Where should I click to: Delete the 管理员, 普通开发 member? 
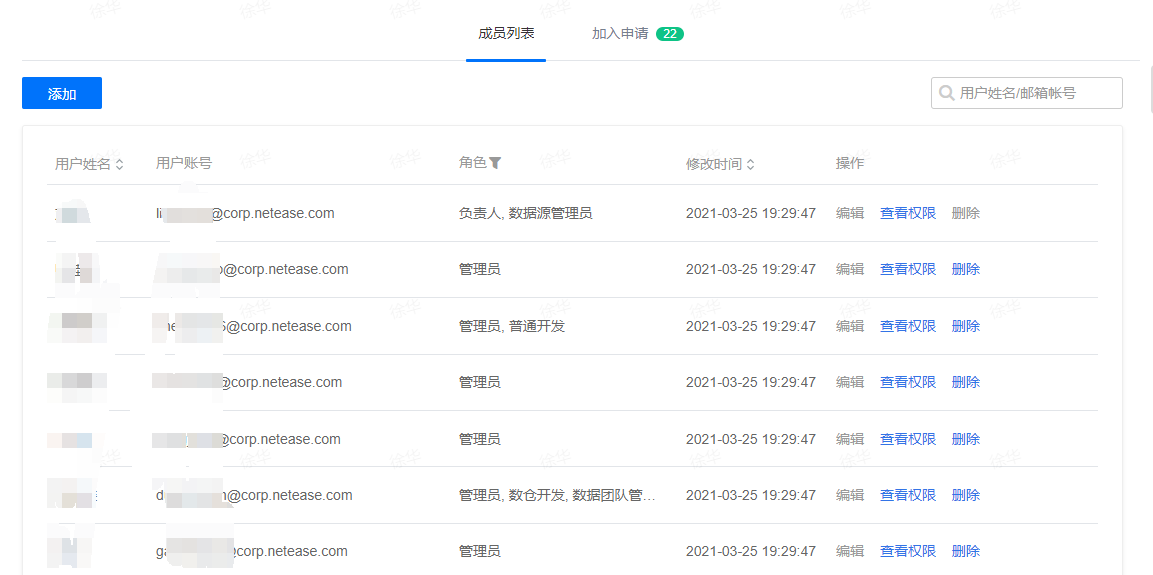click(x=966, y=326)
